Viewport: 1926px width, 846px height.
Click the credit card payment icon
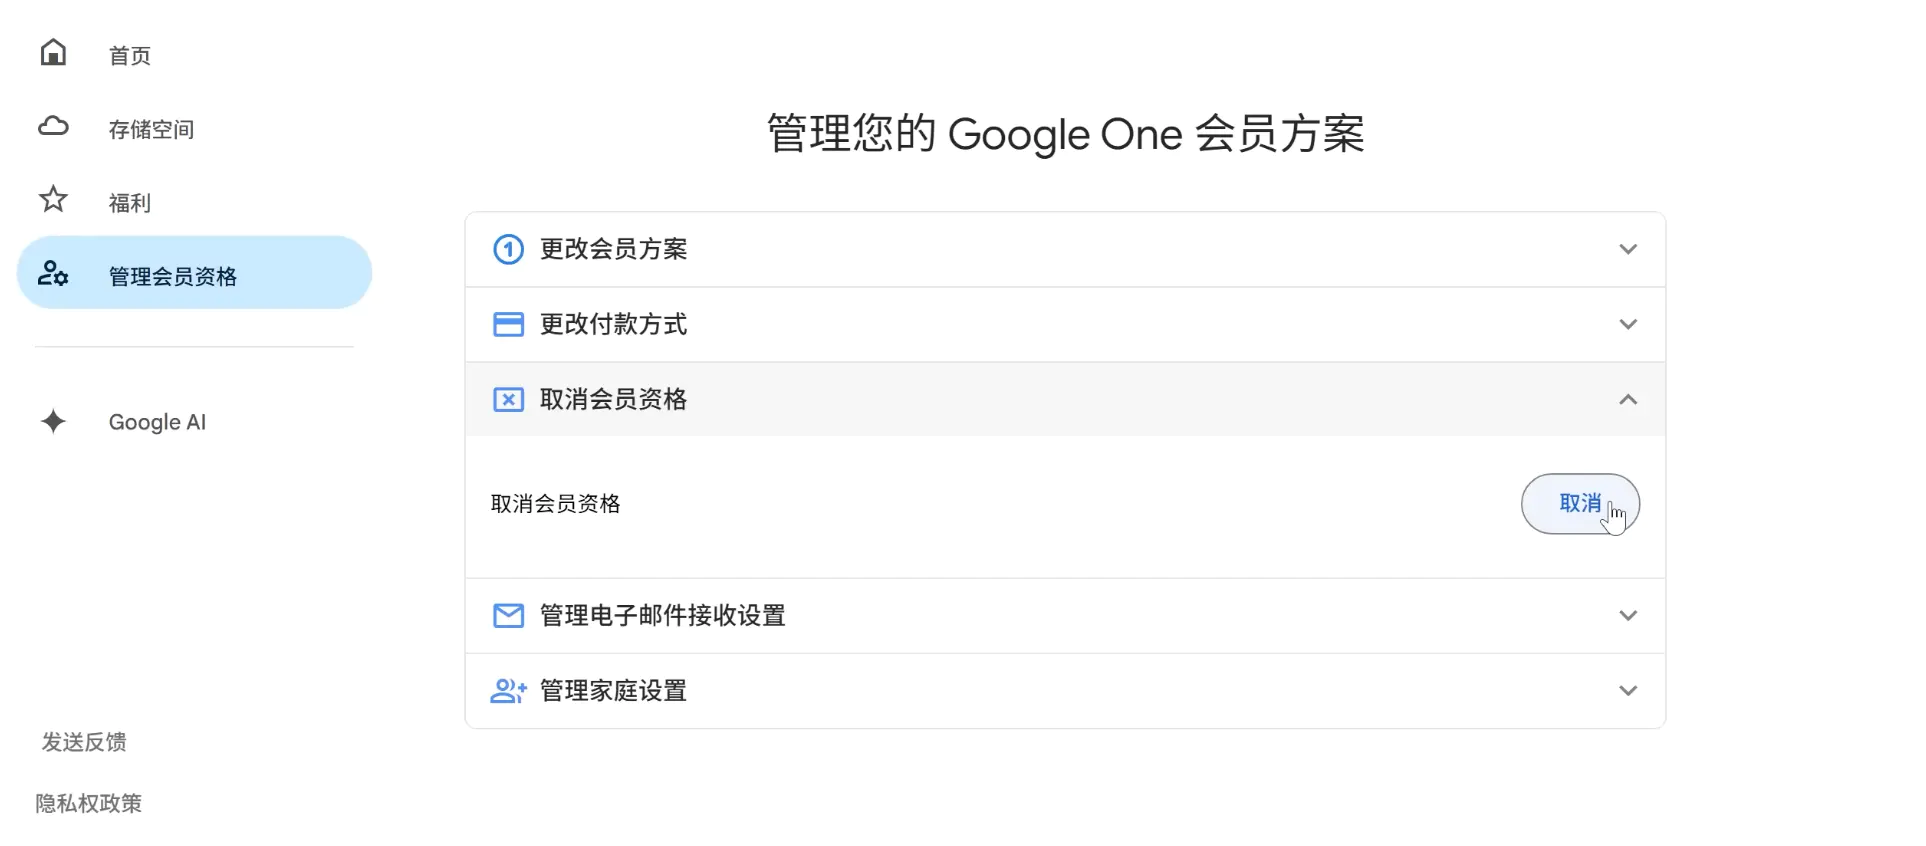[x=508, y=324]
